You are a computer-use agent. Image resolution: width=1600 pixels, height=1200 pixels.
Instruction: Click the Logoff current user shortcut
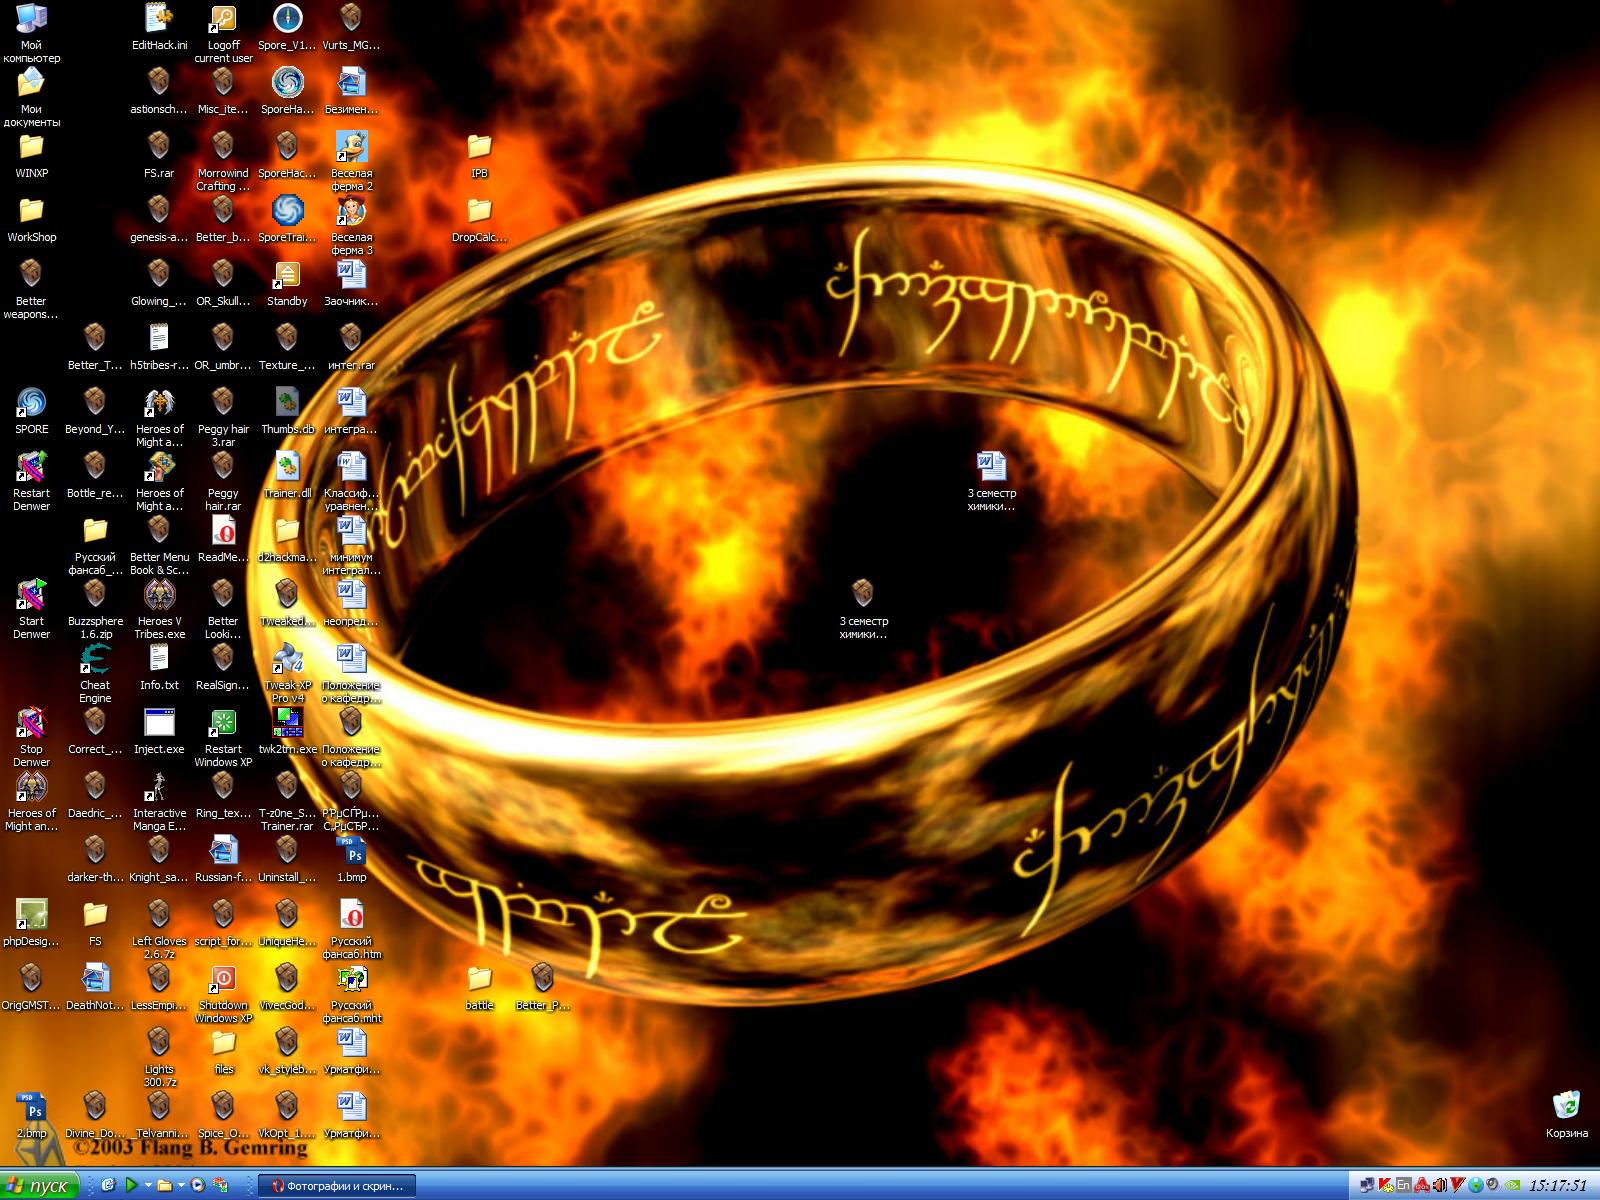(223, 33)
